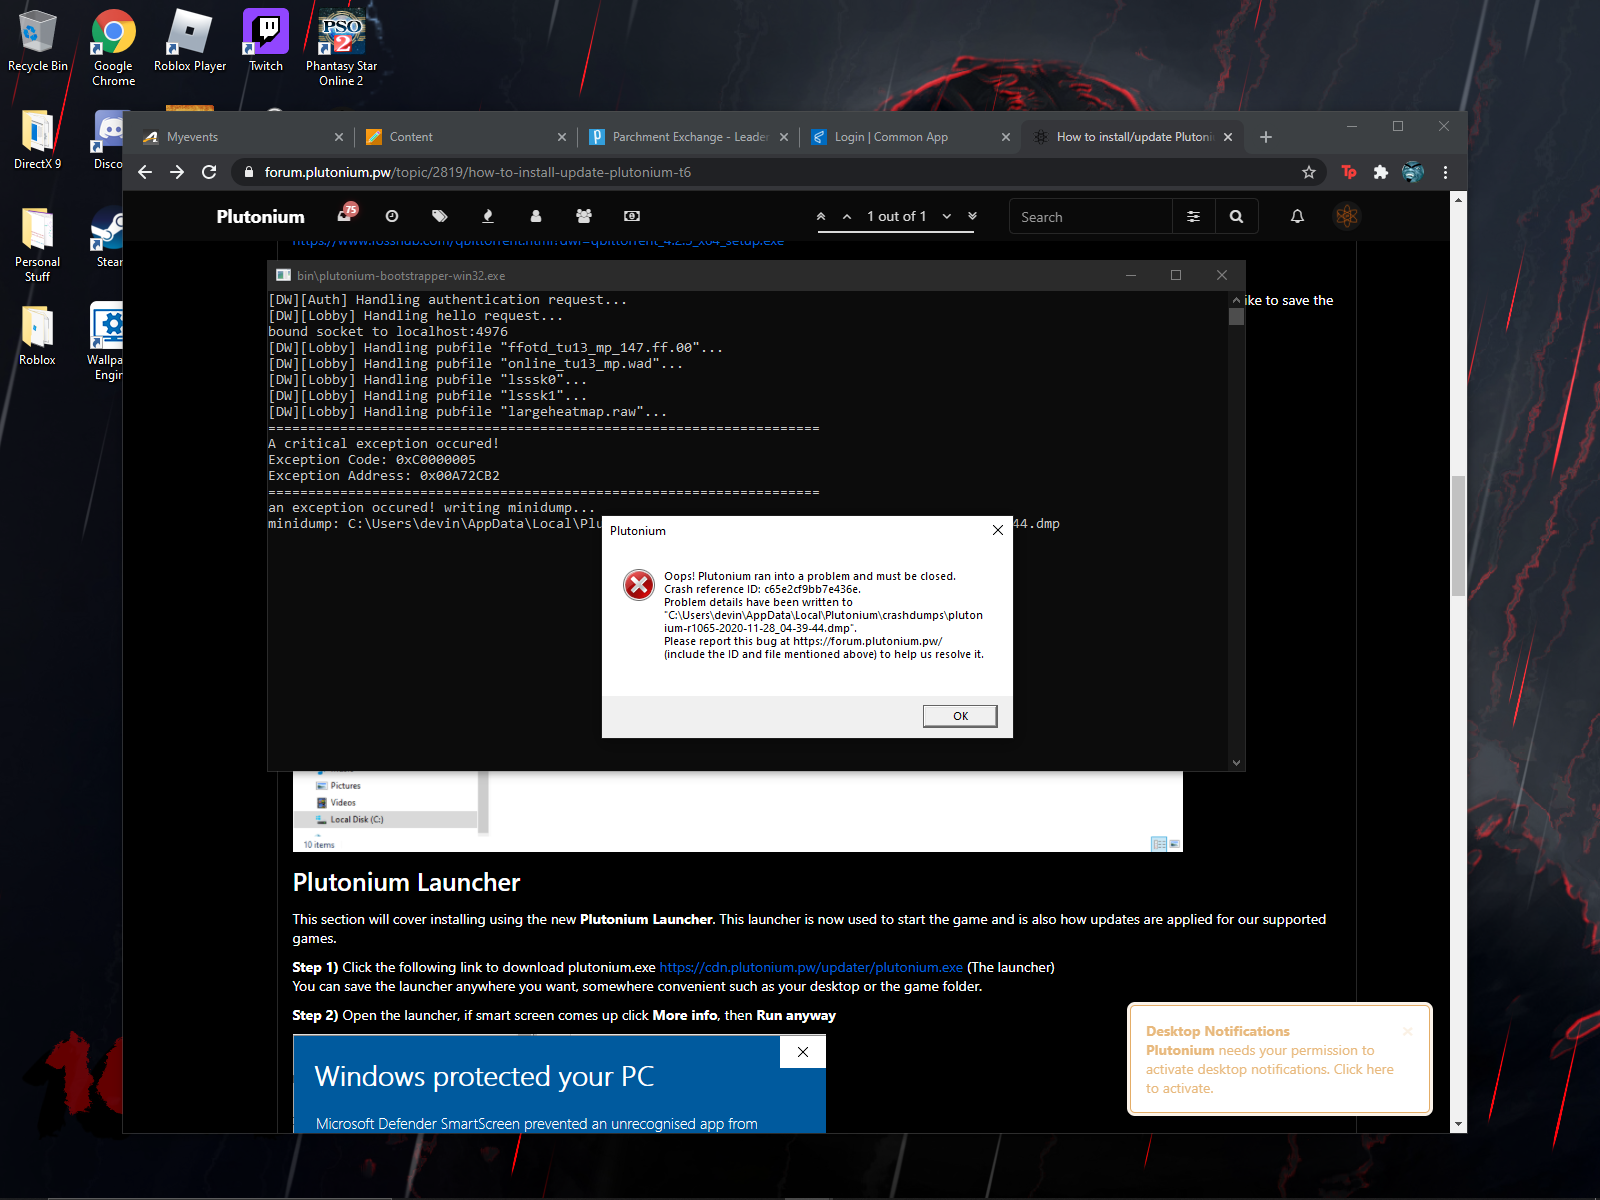Click the forum Search input field
This screenshot has width=1600, height=1200.
[x=1091, y=217]
